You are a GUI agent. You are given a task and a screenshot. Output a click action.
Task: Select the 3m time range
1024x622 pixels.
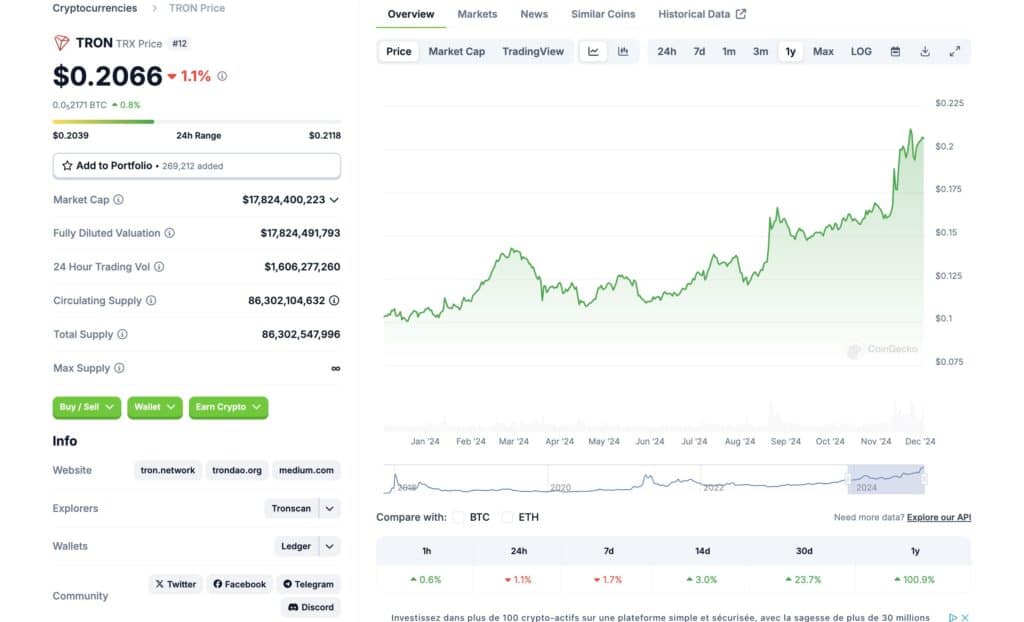click(760, 52)
